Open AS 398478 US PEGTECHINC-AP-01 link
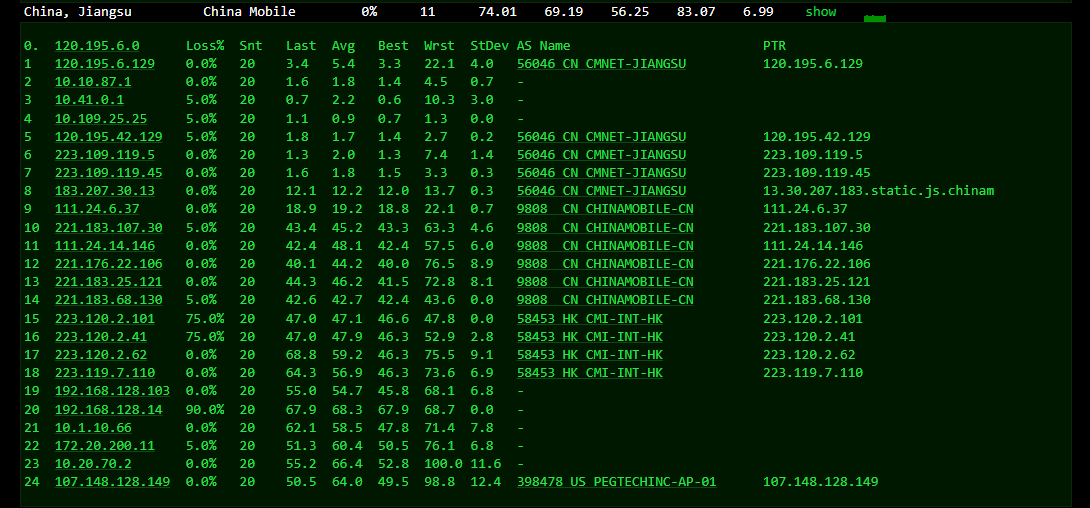Image resolution: width=1090 pixels, height=508 pixels. (616, 482)
